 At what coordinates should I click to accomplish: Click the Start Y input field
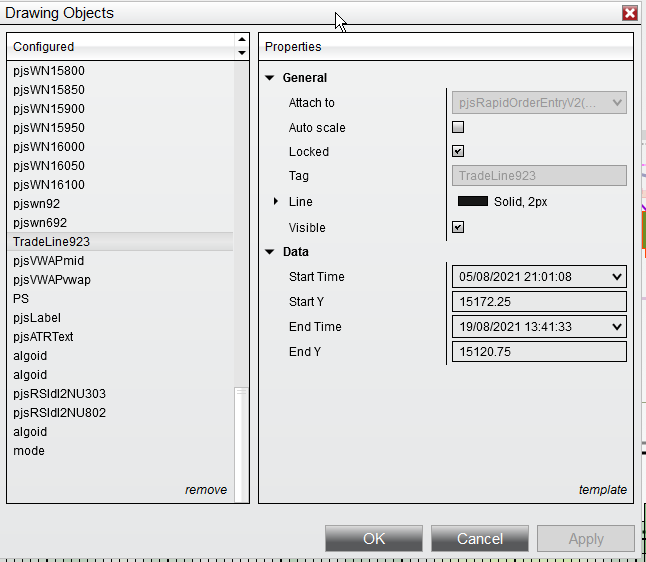coord(539,302)
